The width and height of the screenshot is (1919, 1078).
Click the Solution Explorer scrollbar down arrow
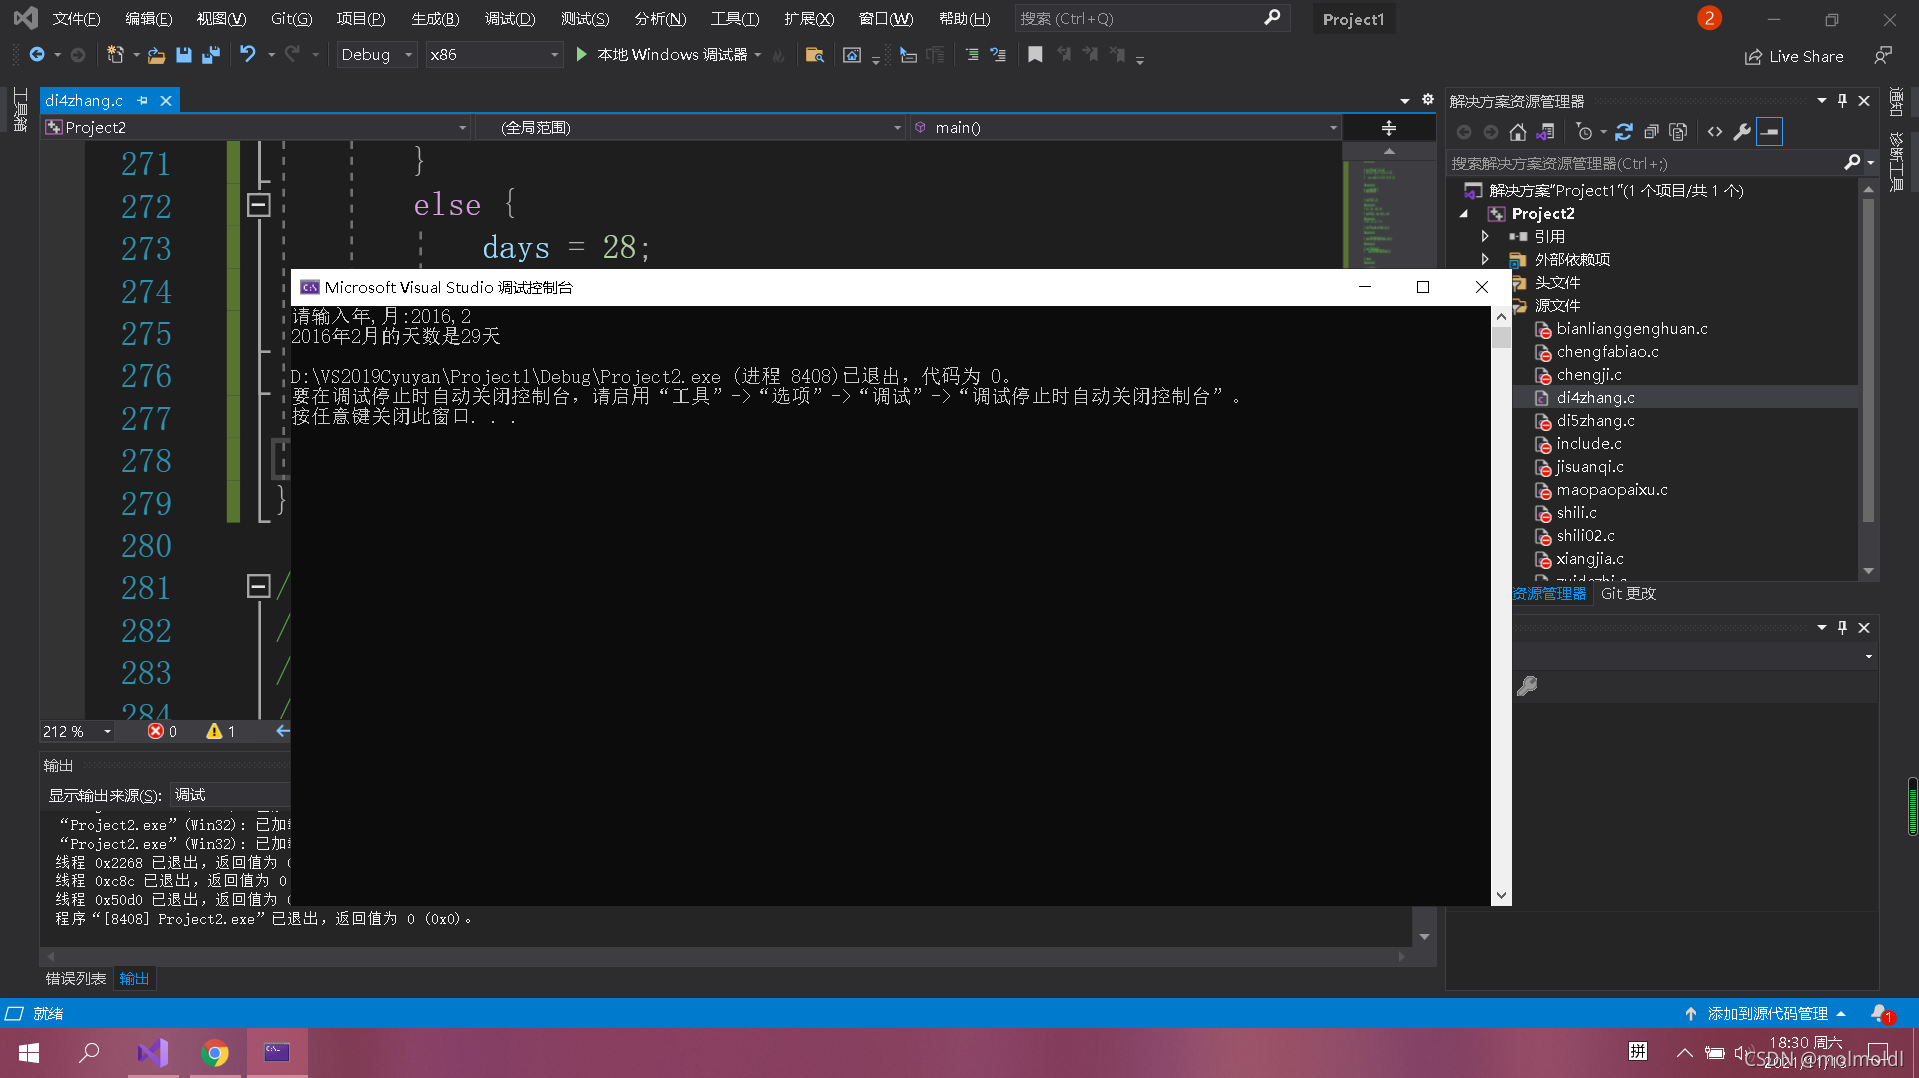1868,571
